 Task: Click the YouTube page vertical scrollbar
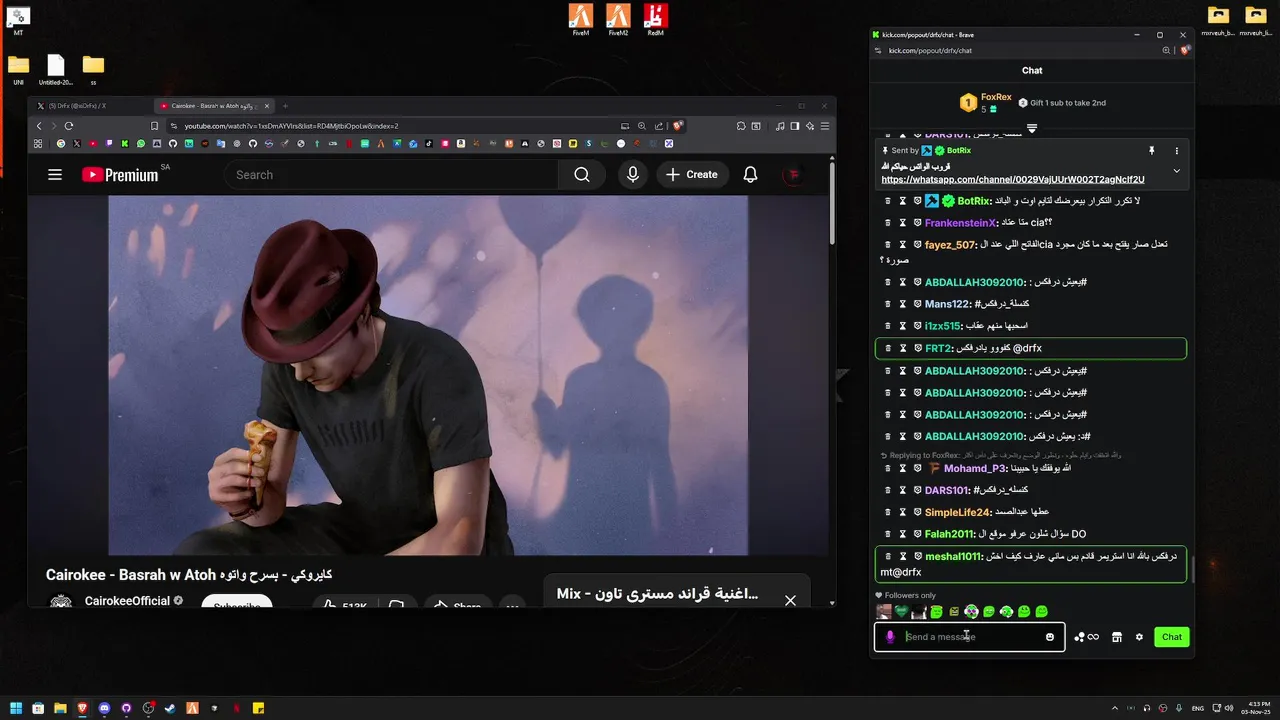(832, 205)
